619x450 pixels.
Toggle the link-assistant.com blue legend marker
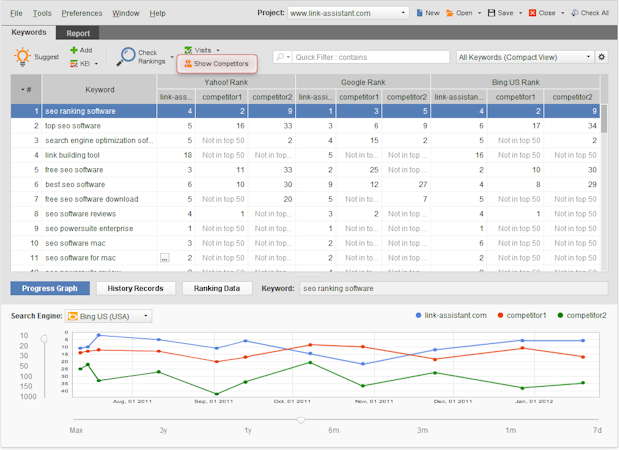[418, 315]
